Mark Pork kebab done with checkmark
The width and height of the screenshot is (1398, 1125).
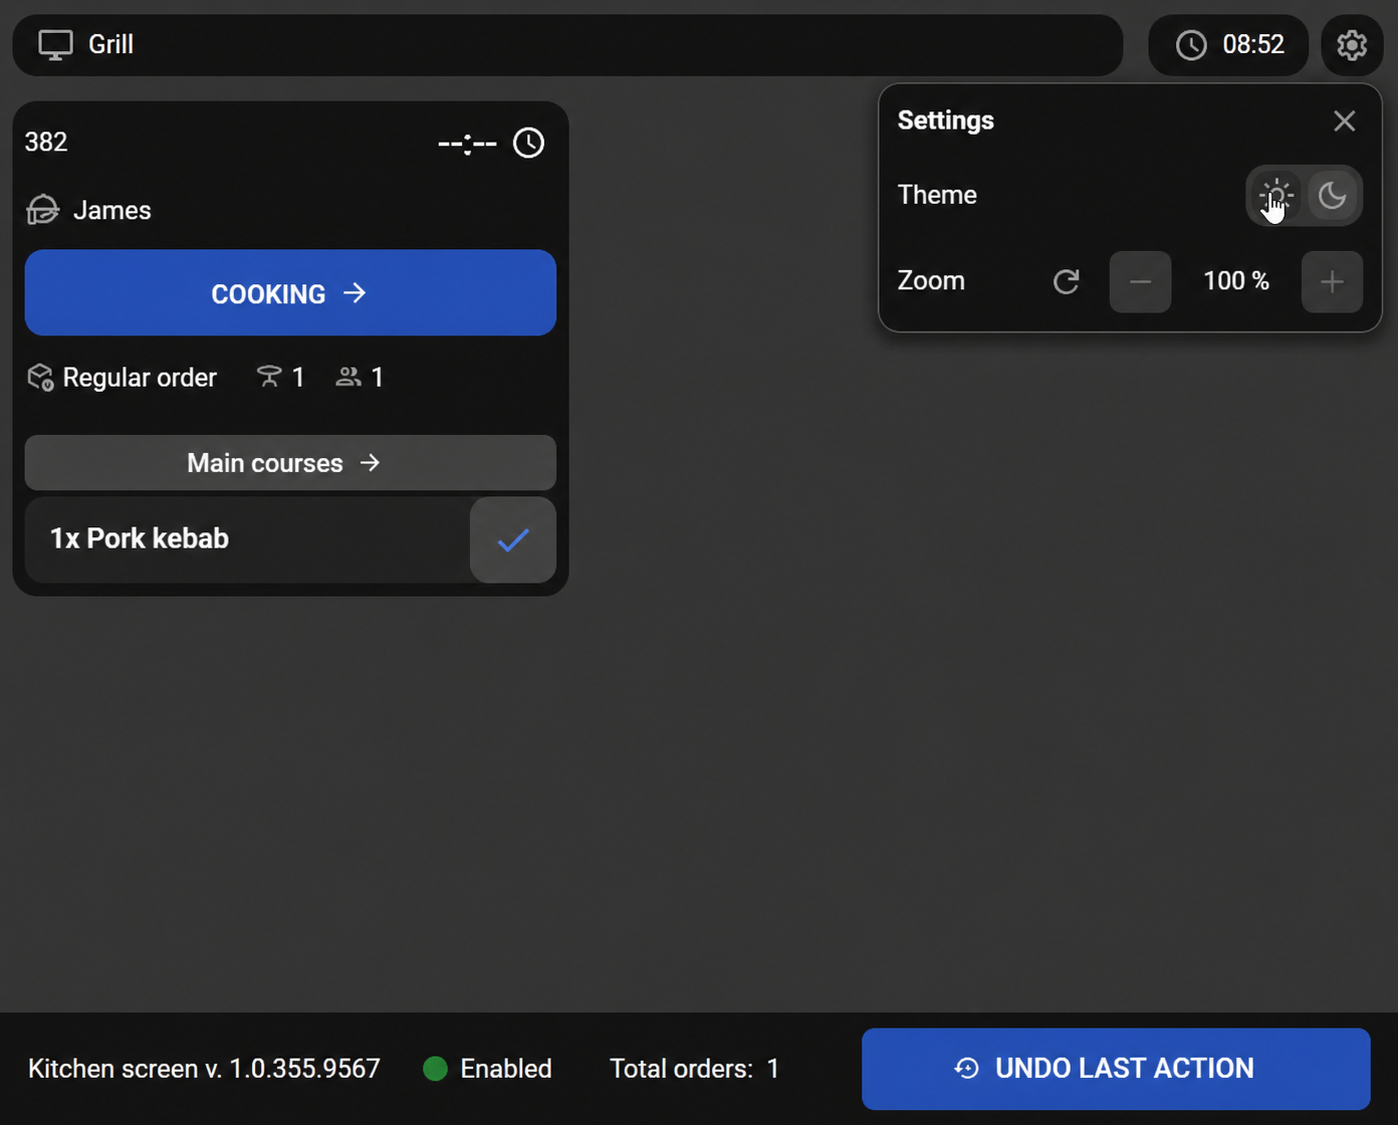[x=513, y=540]
